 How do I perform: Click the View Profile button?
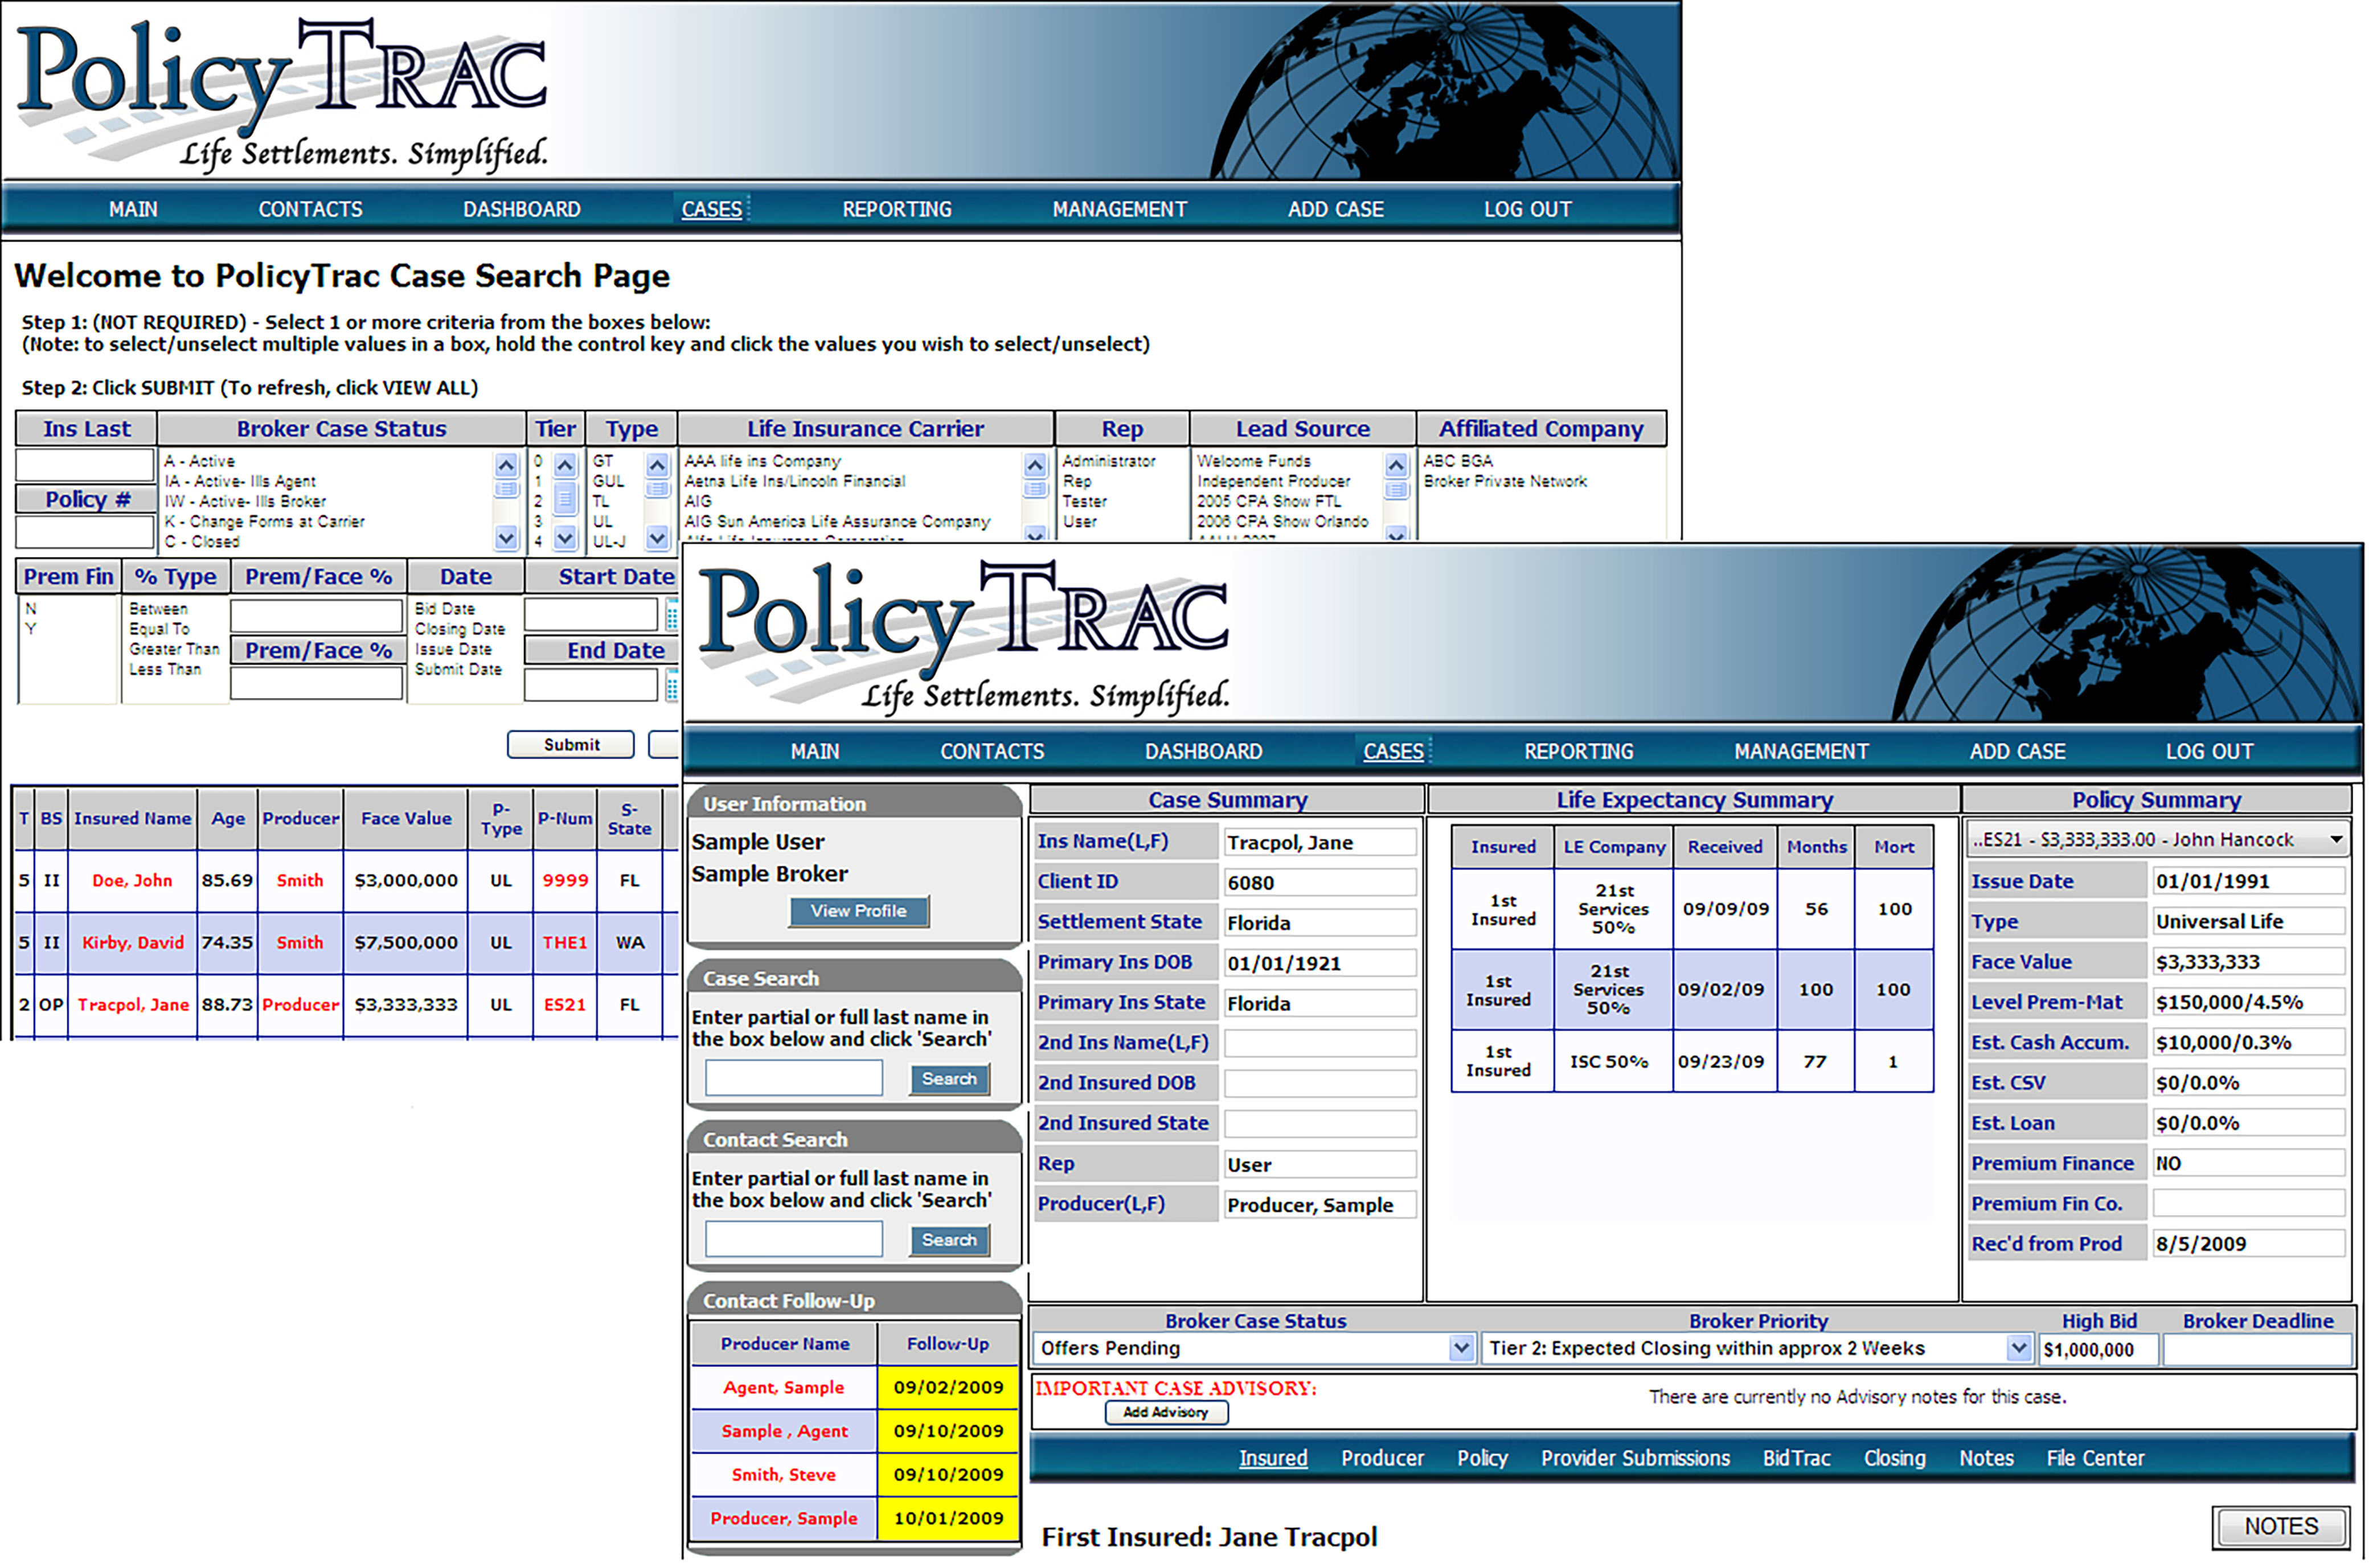[x=858, y=911]
